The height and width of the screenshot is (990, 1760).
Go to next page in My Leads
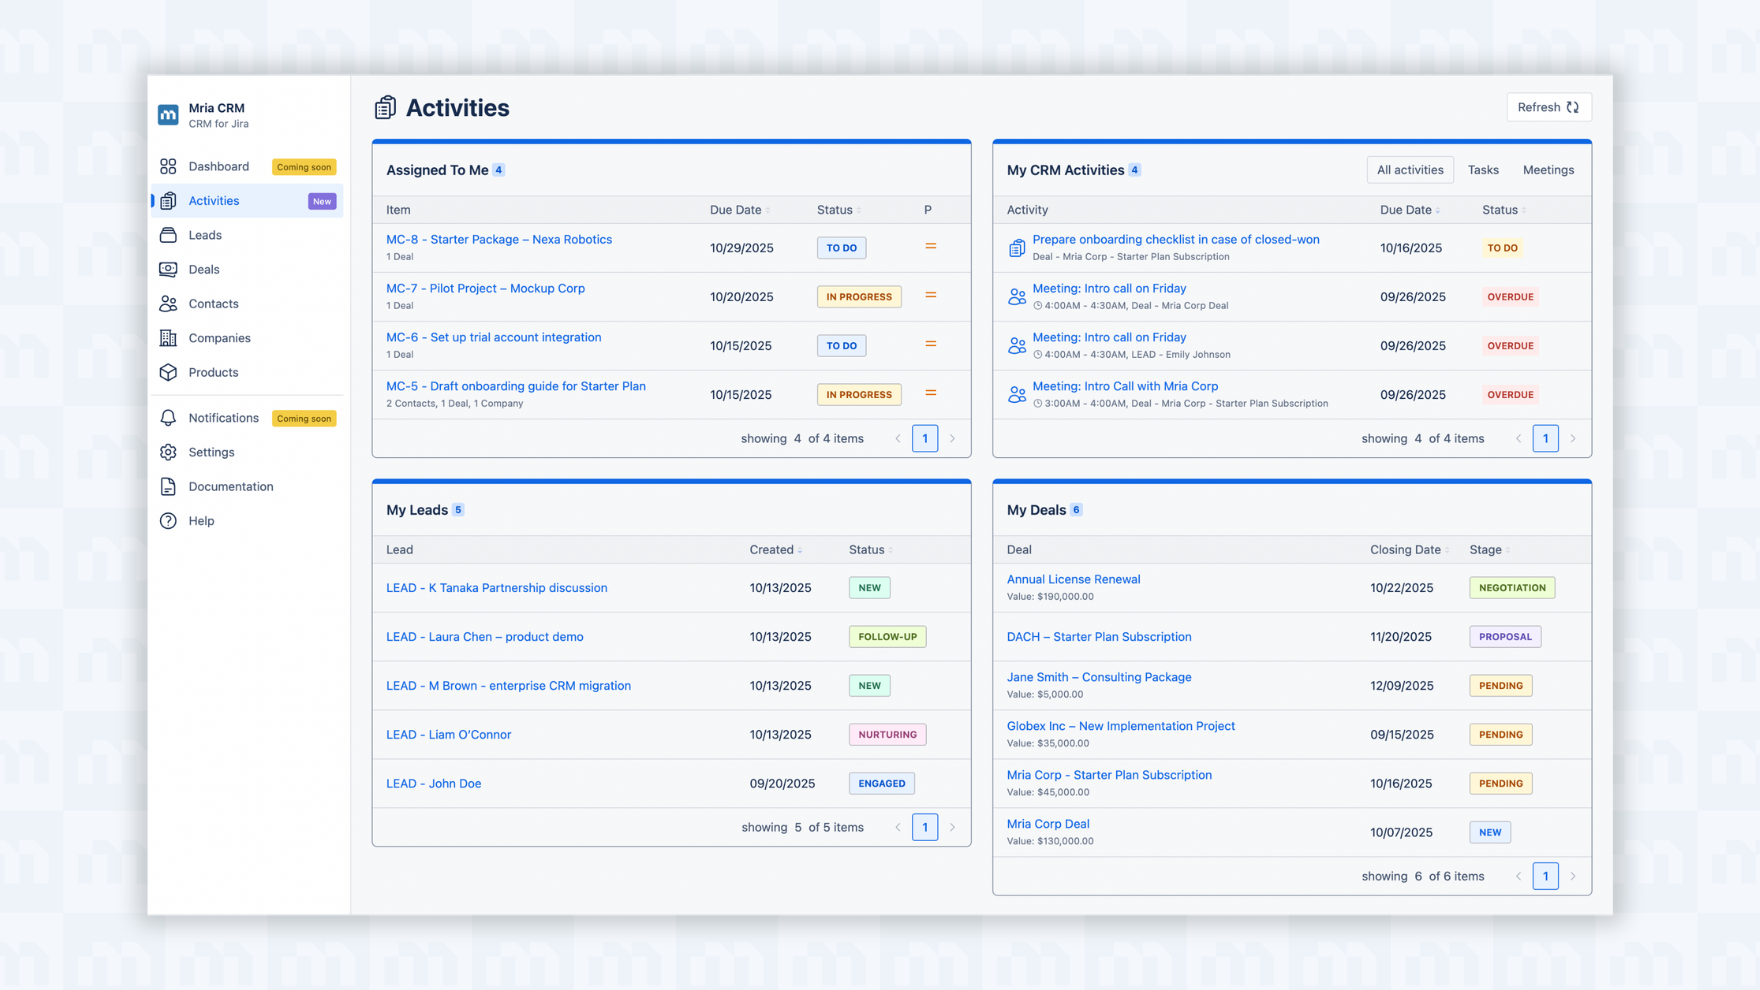[952, 828]
